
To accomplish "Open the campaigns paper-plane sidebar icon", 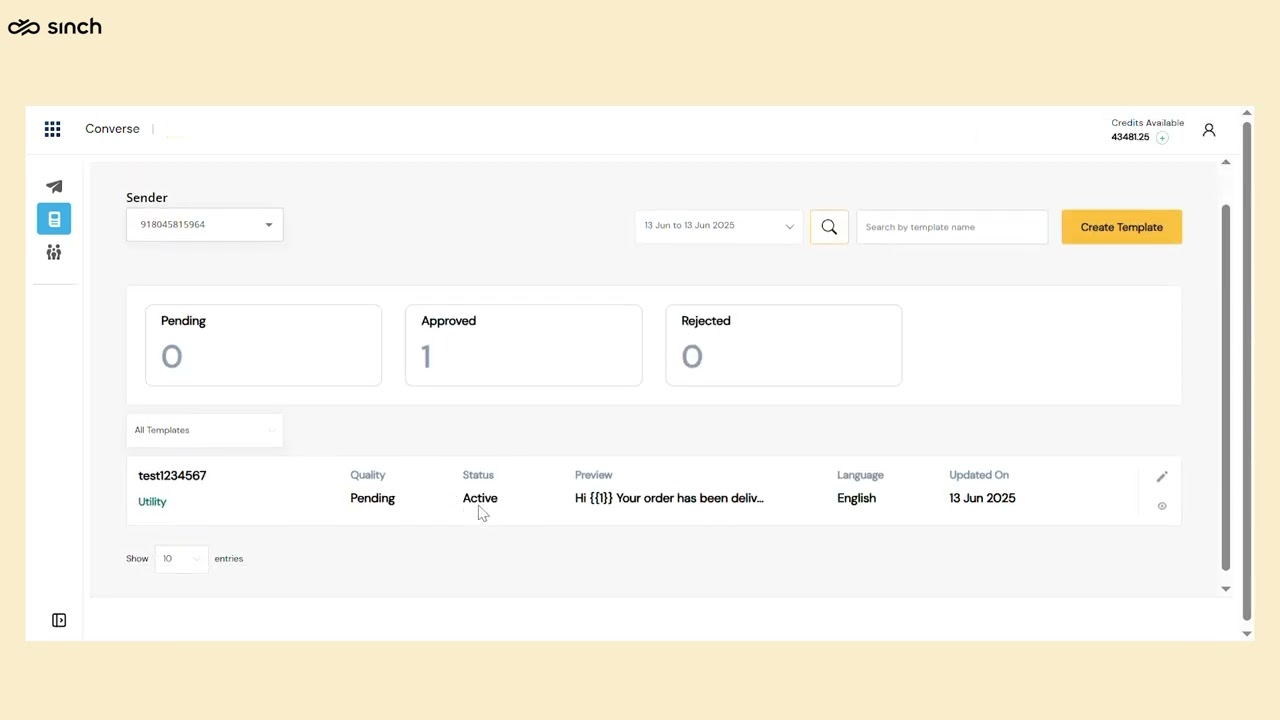I will coord(54,186).
